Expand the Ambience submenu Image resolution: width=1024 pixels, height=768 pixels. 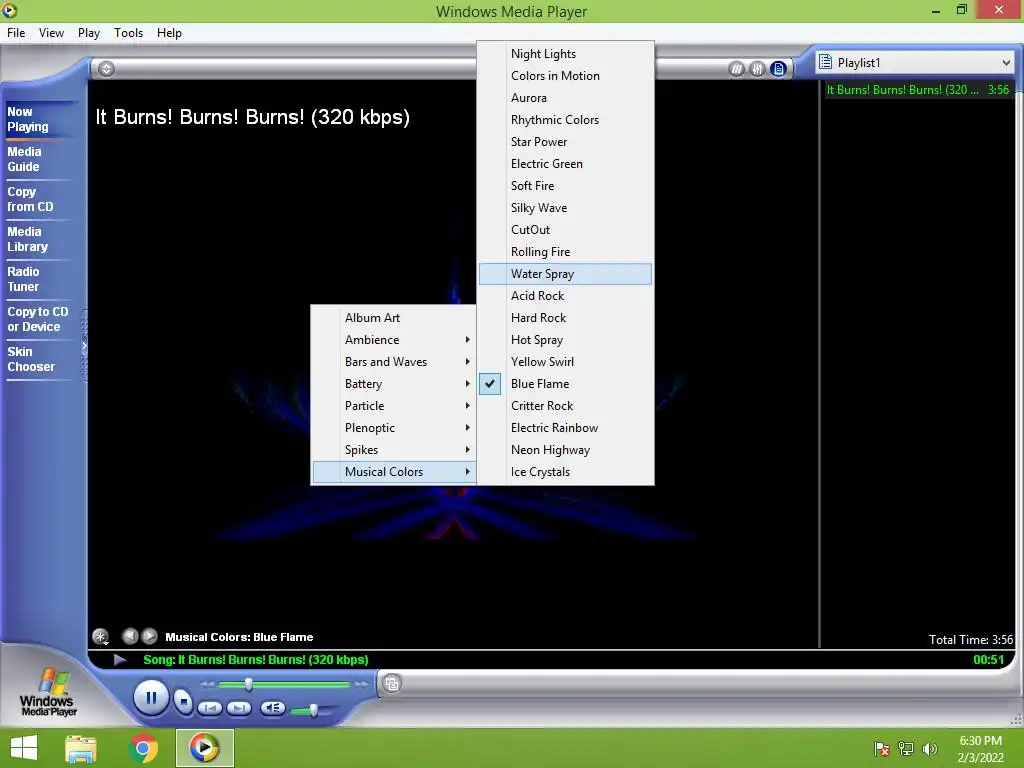(x=394, y=340)
